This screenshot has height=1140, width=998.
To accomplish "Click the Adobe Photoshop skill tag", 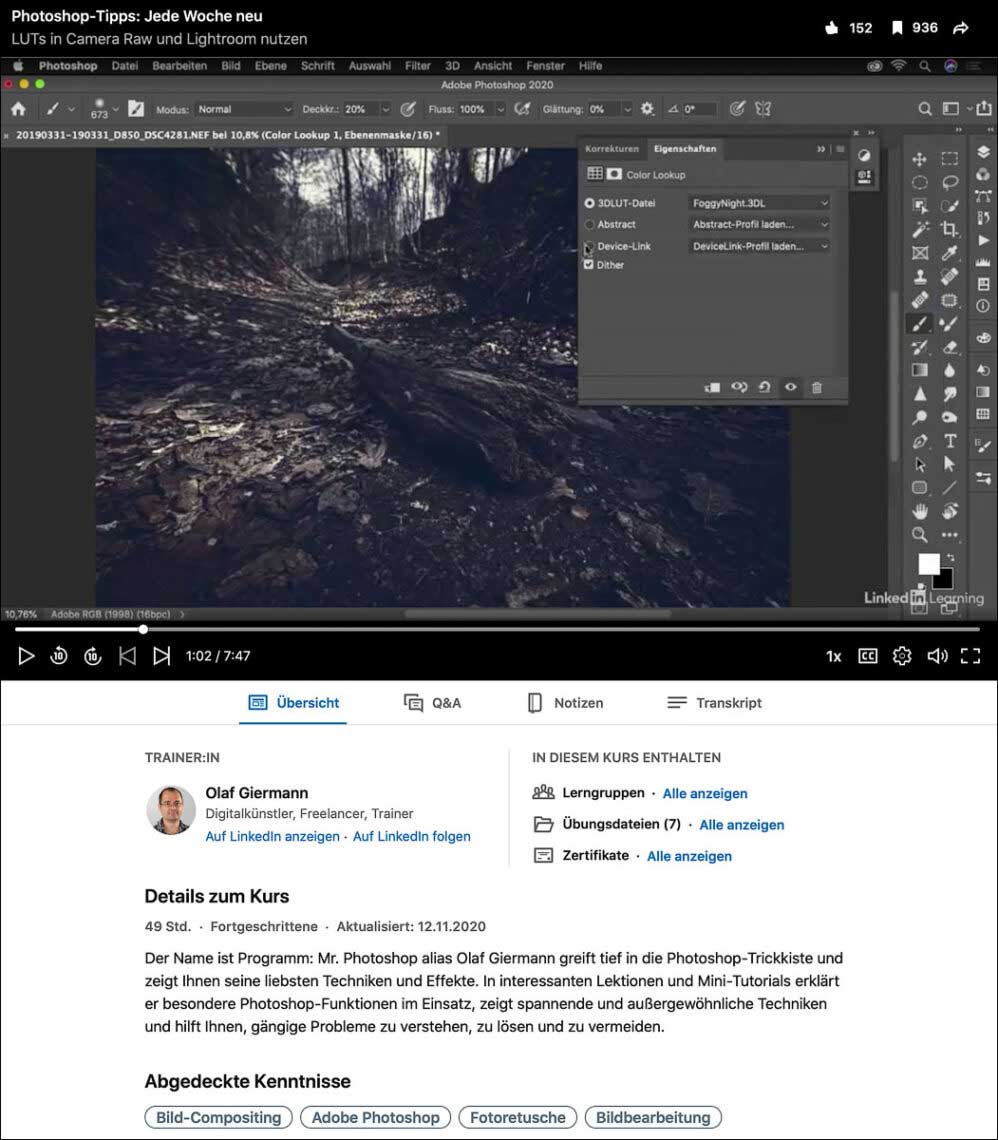I will 375,1117.
